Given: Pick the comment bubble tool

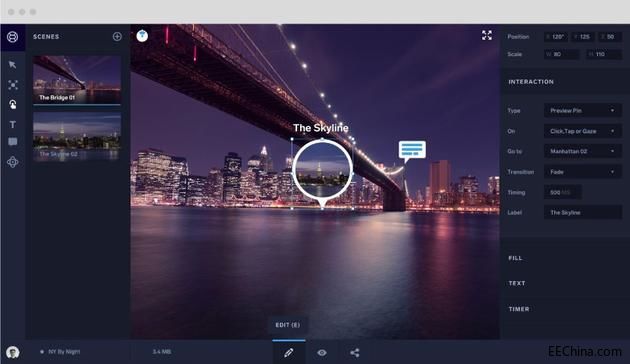Looking at the screenshot, I should pos(12,142).
